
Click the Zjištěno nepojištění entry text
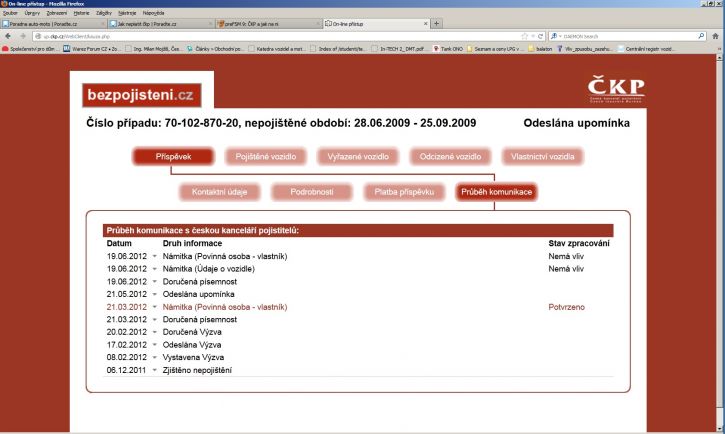[197, 370]
